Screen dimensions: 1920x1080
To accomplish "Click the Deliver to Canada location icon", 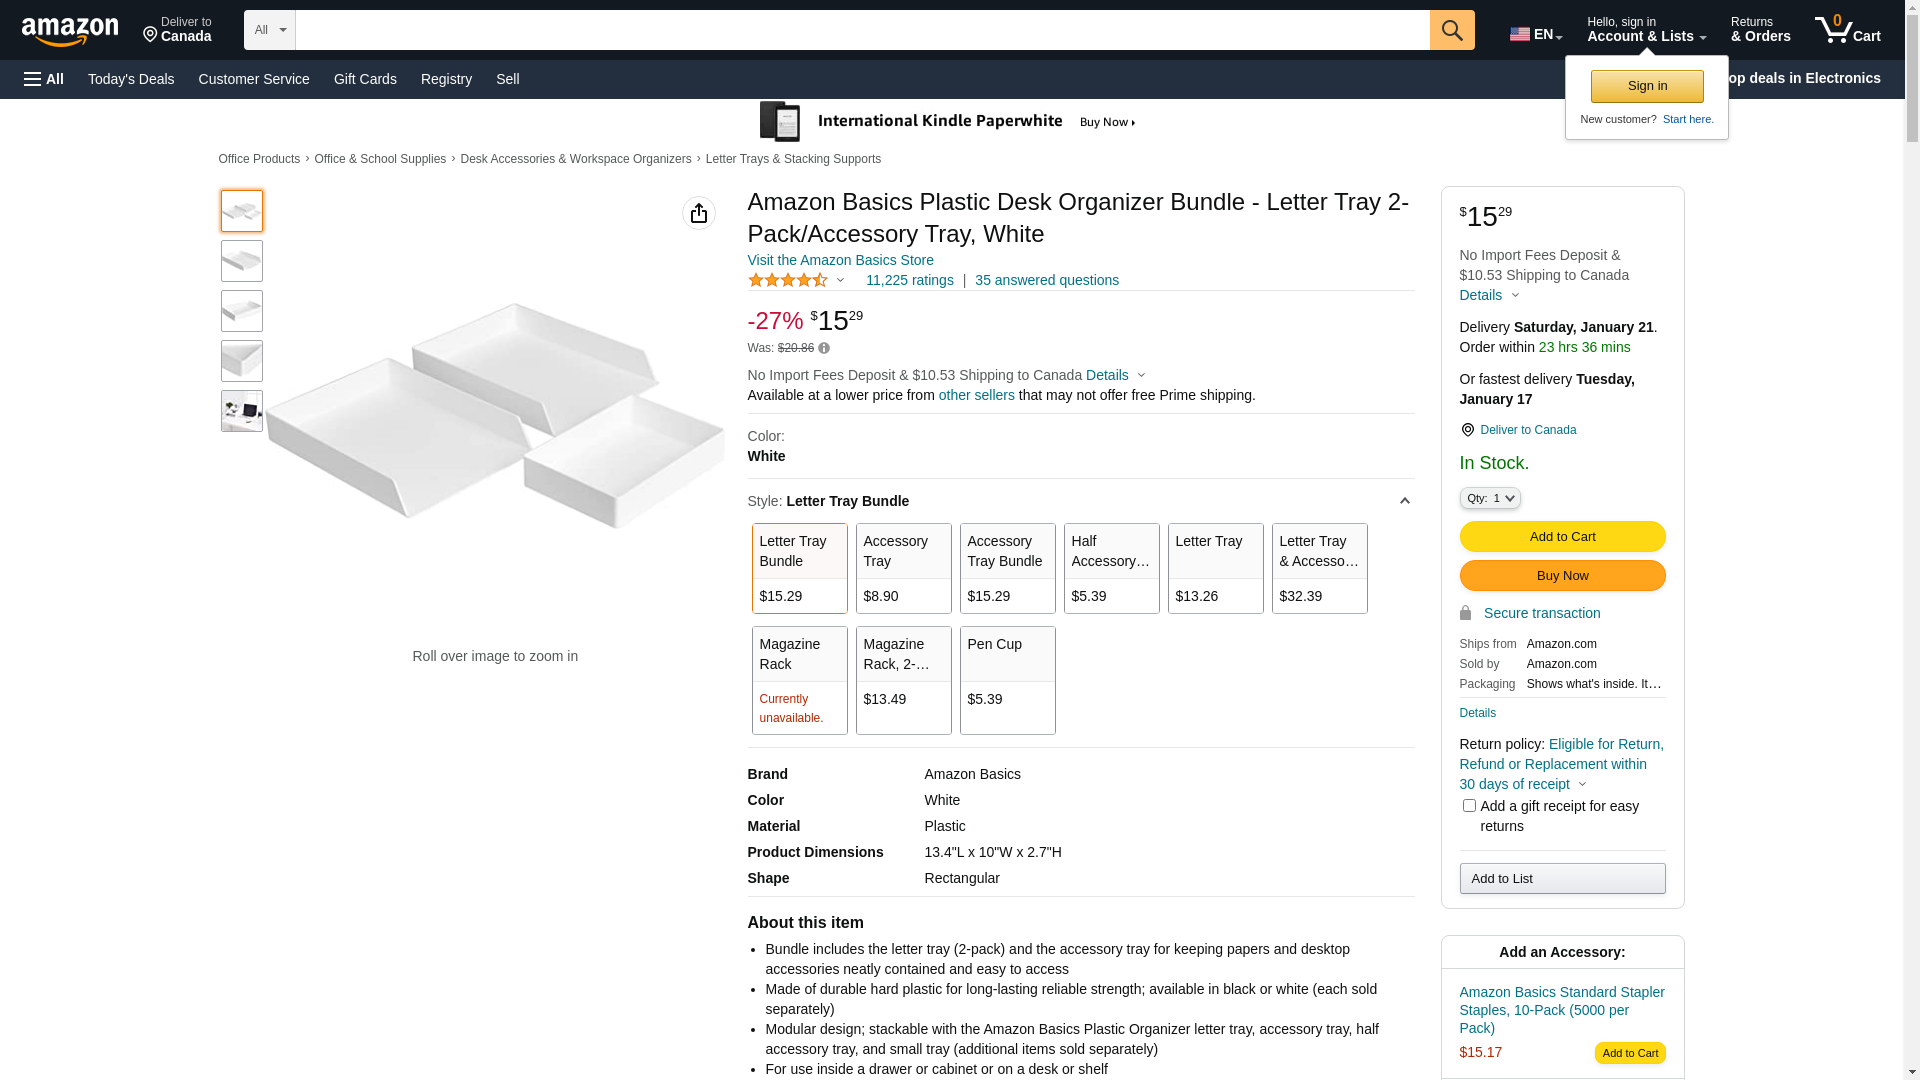I will (x=1467, y=430).
